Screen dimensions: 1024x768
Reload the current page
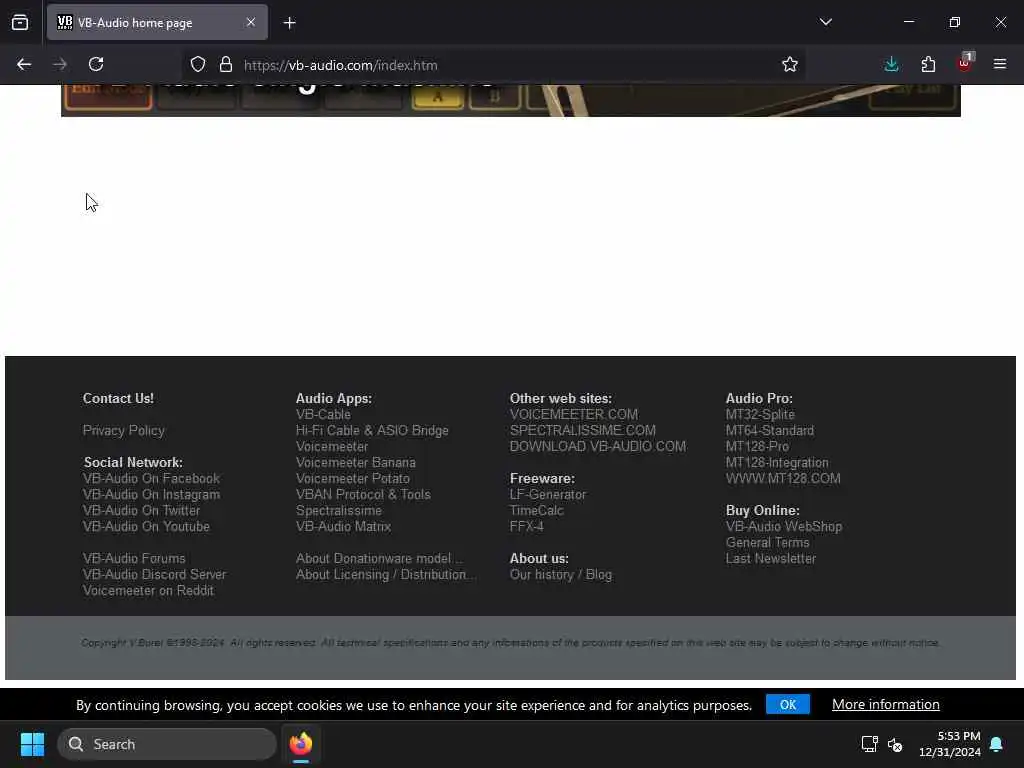96,65
